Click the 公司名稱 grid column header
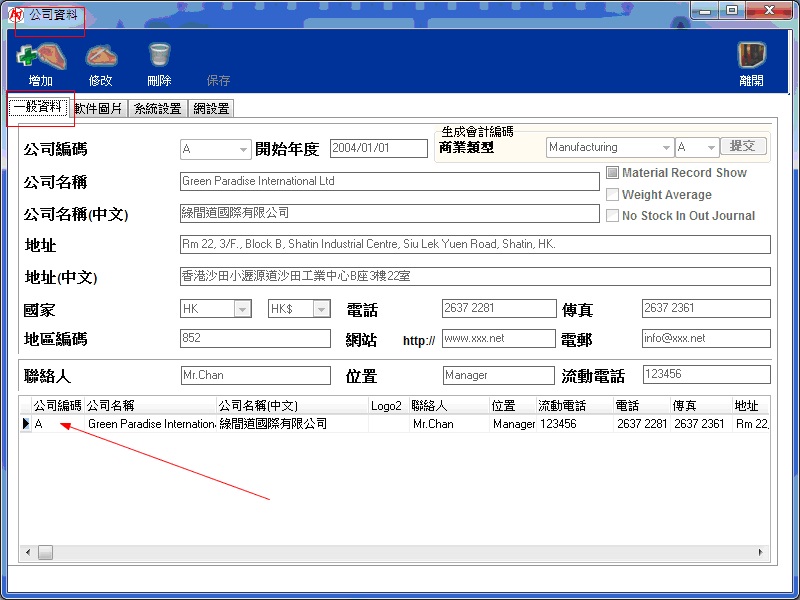 150,406
